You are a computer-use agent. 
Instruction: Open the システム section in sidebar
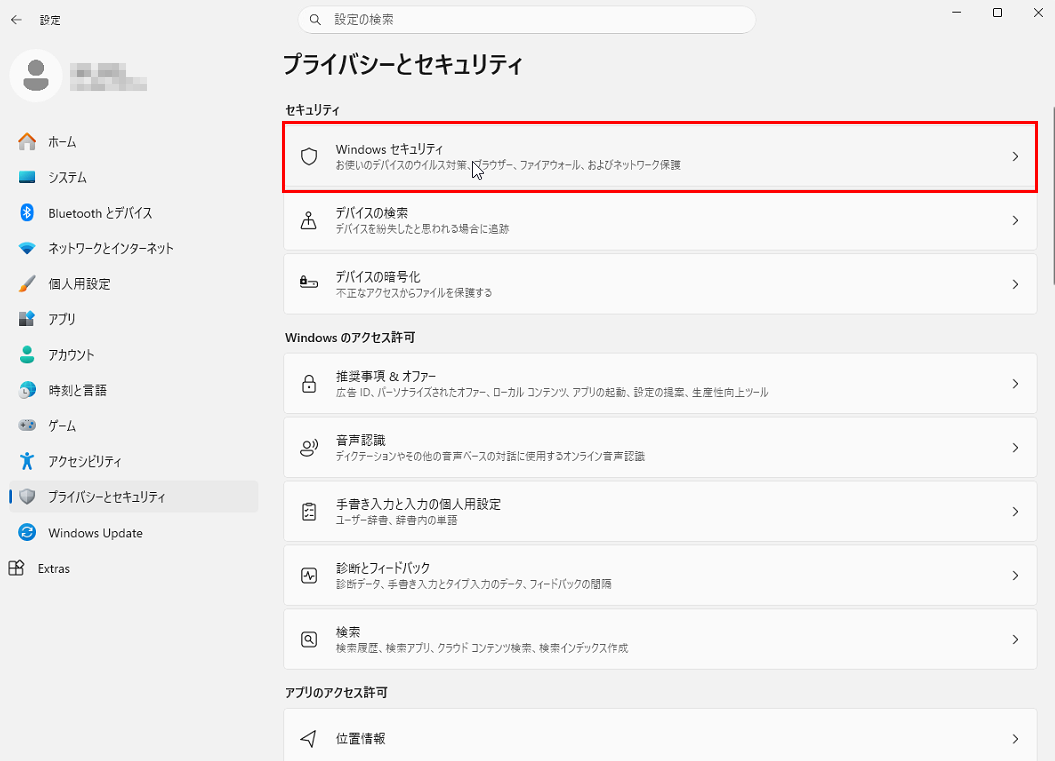68,177
